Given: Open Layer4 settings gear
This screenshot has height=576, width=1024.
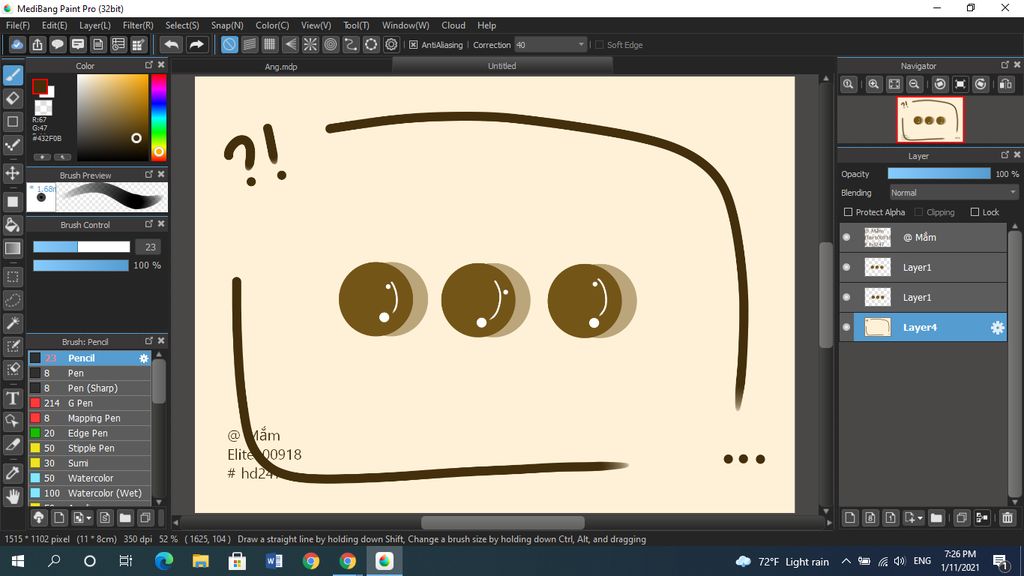Looking at the screenshot, I should pos(997,328).
